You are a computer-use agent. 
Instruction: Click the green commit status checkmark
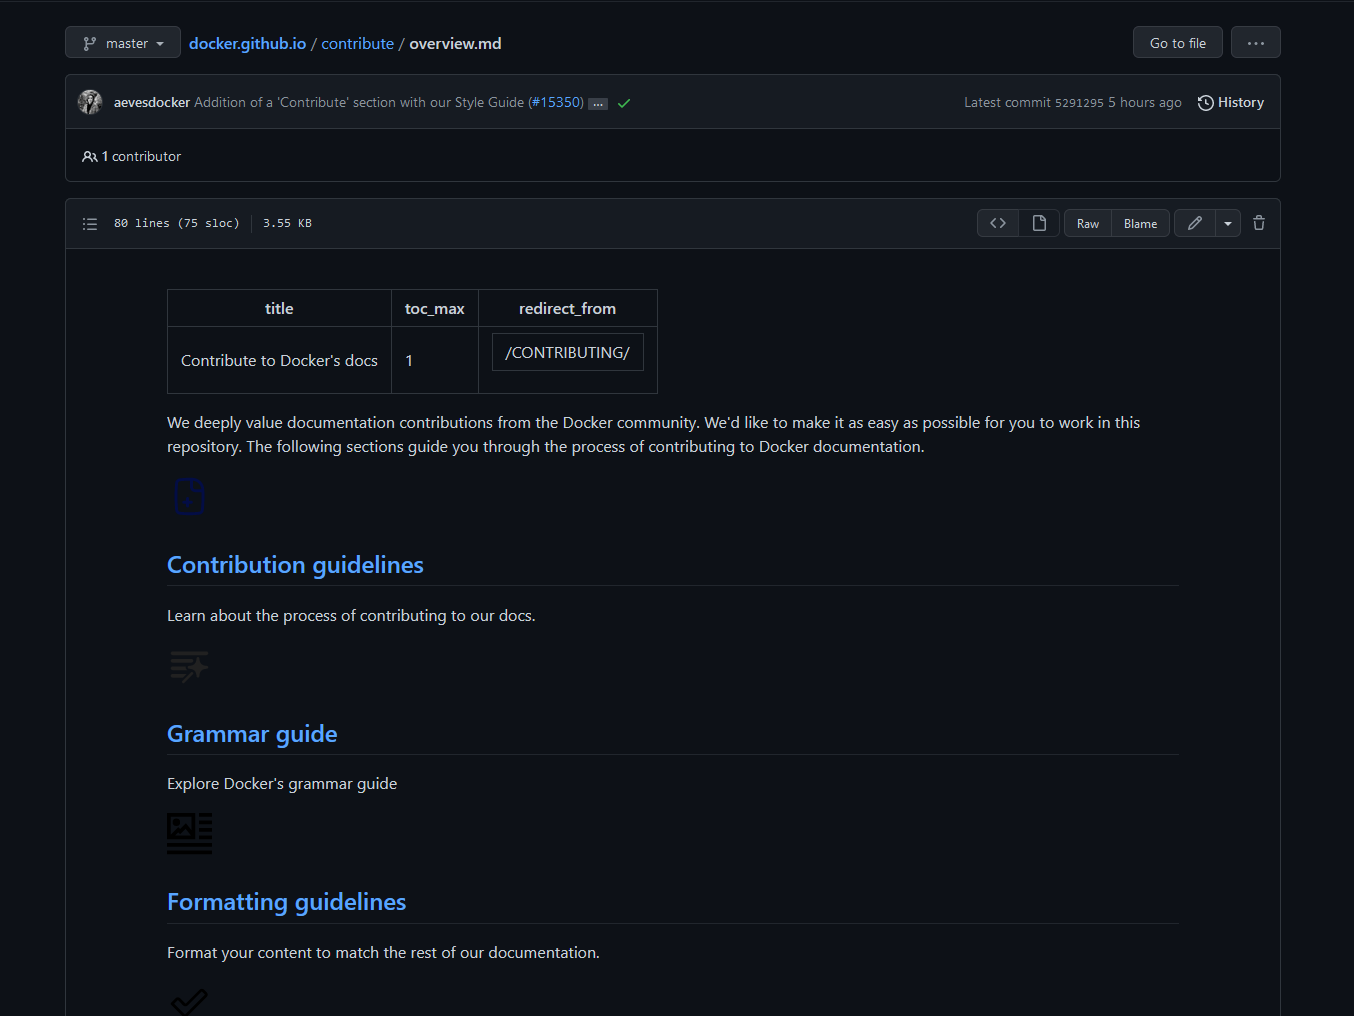click(624, 103)
